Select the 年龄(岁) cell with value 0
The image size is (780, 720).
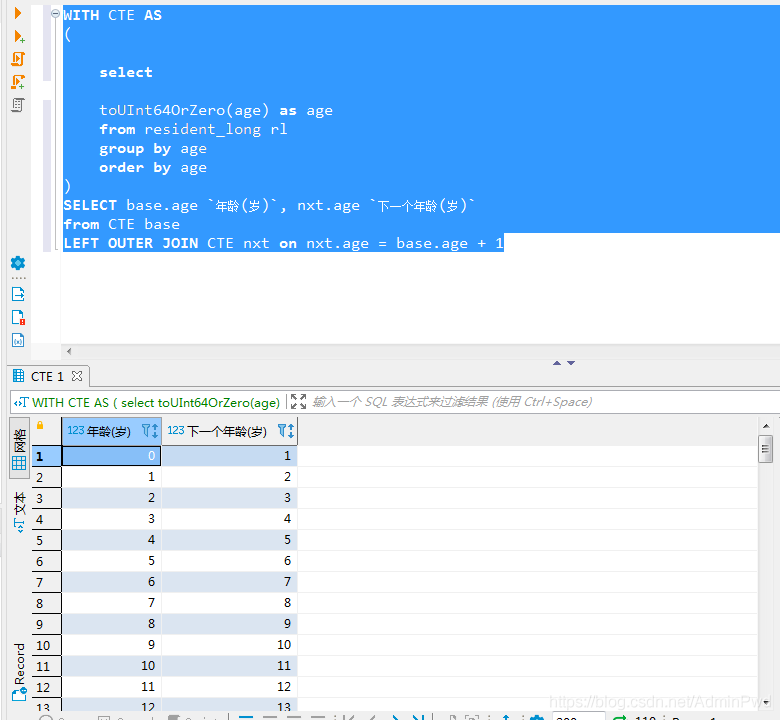111,456
